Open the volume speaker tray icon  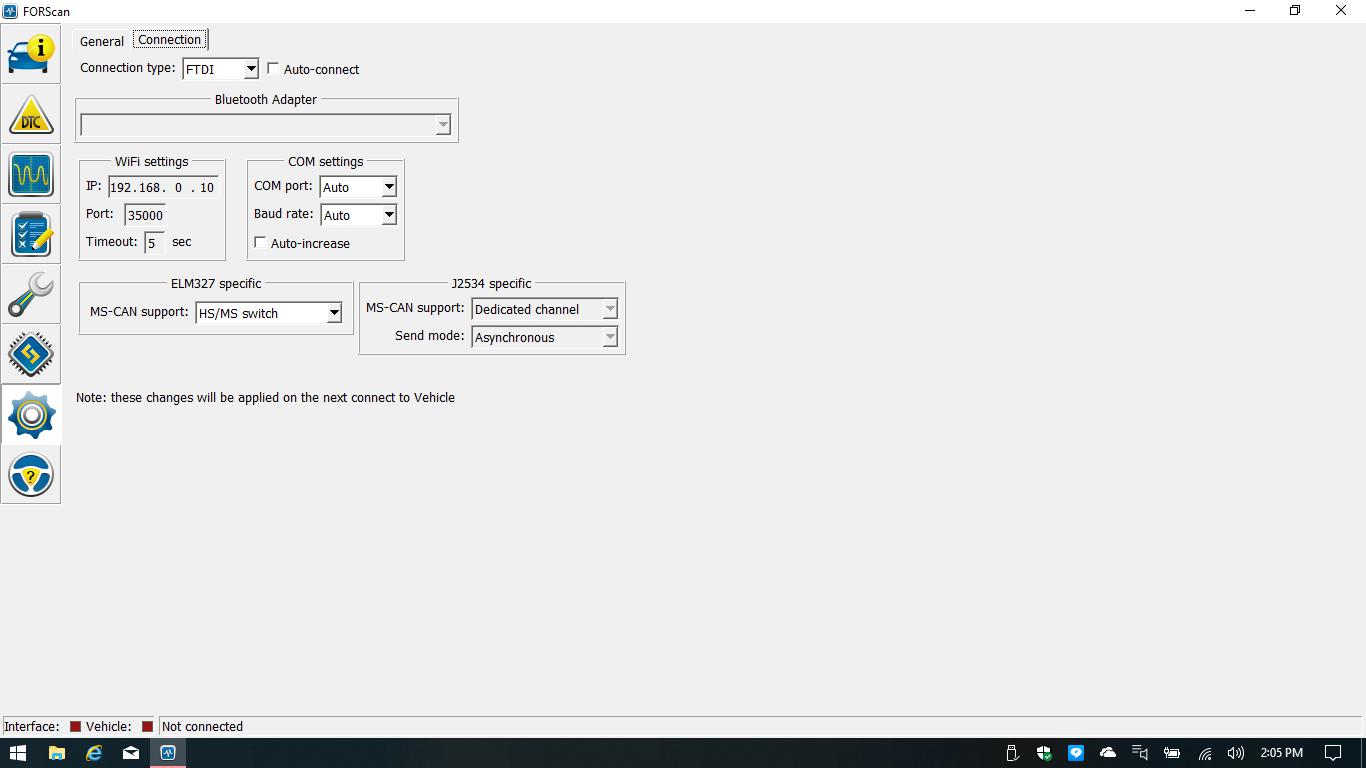pos(1236,753)
